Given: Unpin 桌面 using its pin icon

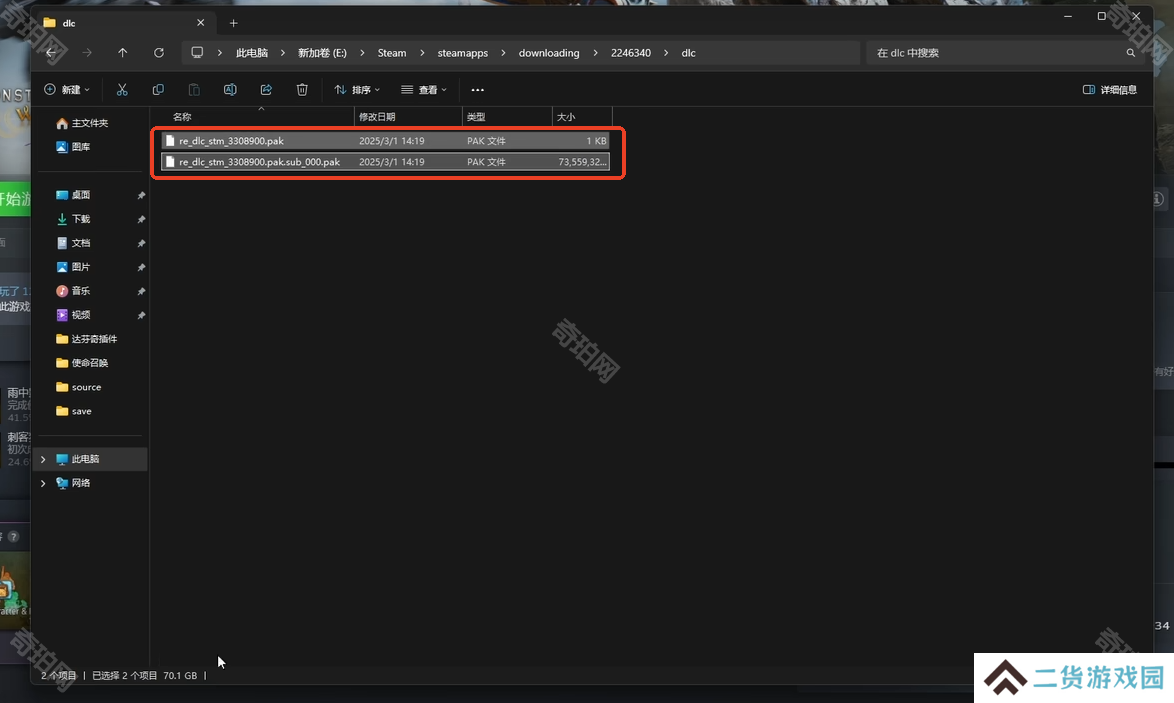Looking at the screenshot, I should coord(141,195).
